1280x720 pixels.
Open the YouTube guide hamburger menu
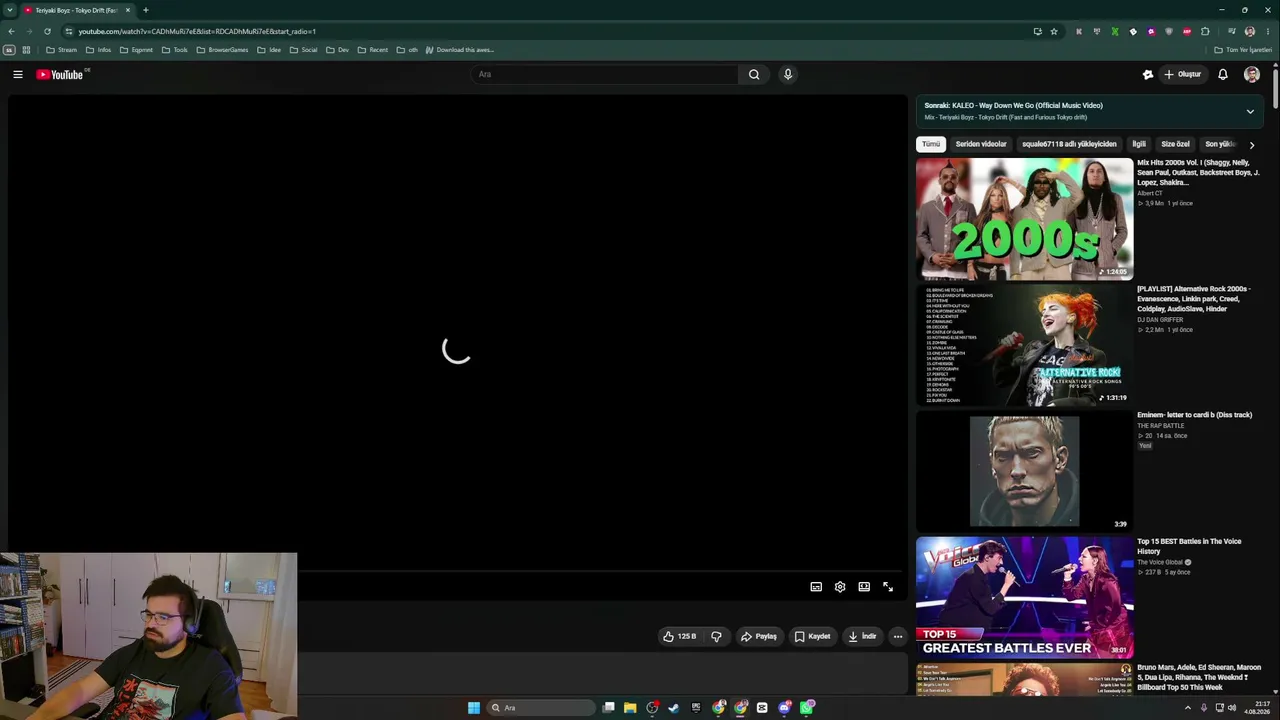click(x=18, y=74)
